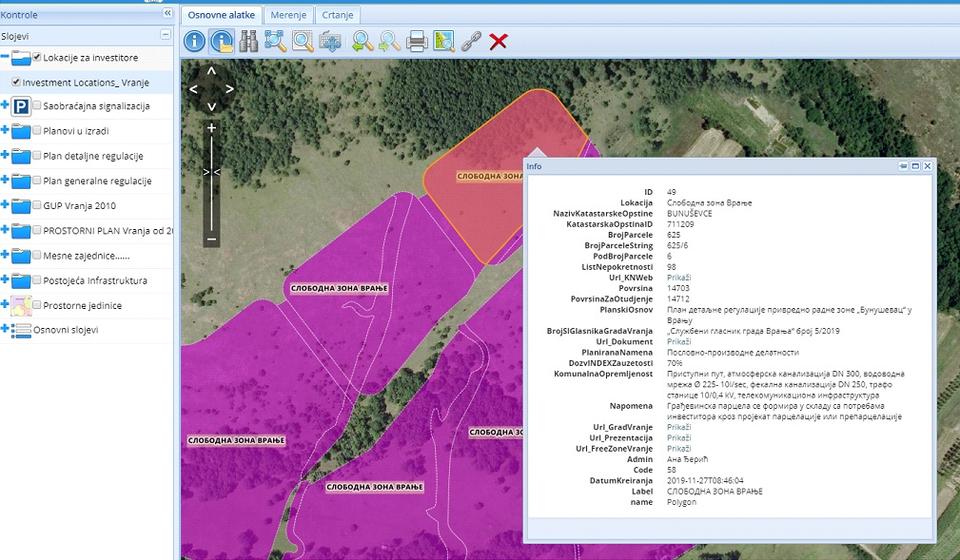Click the map zoom in plus button
960x560 pixels.
click(x=211, y=128)
